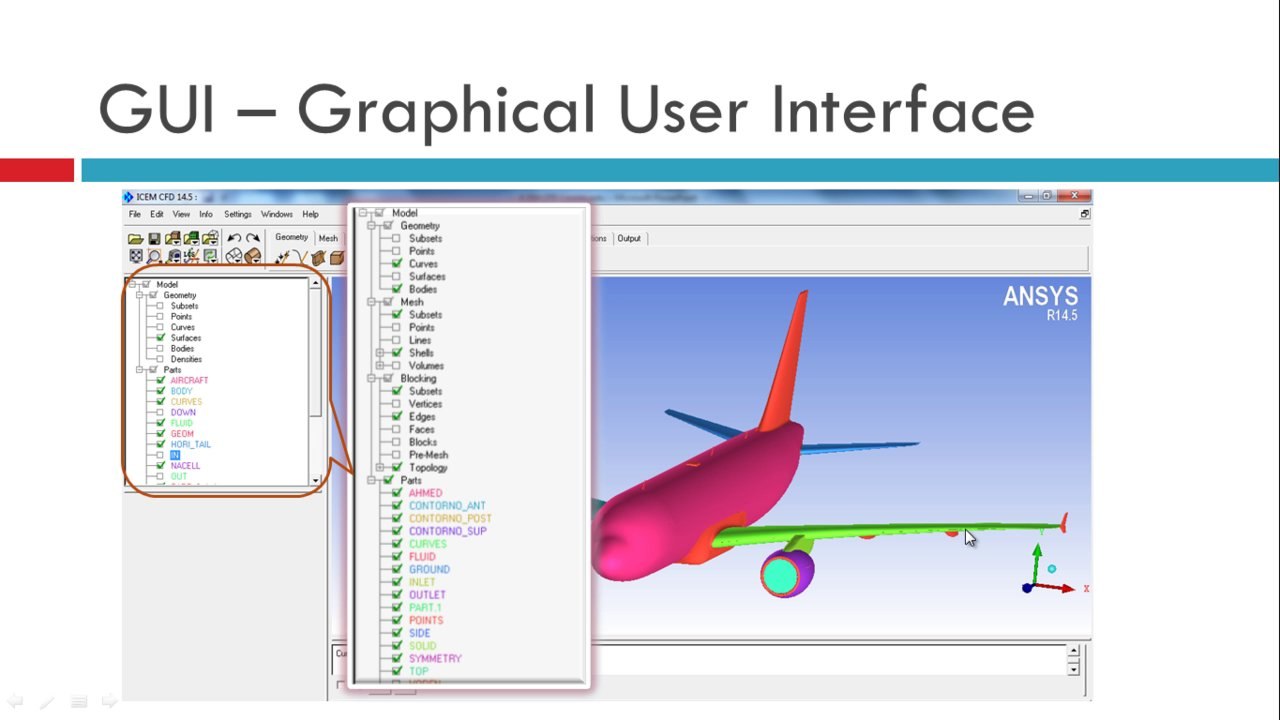Toggle the BODY part checkbox
This screenshot has width=1280, height=720.
160,391
